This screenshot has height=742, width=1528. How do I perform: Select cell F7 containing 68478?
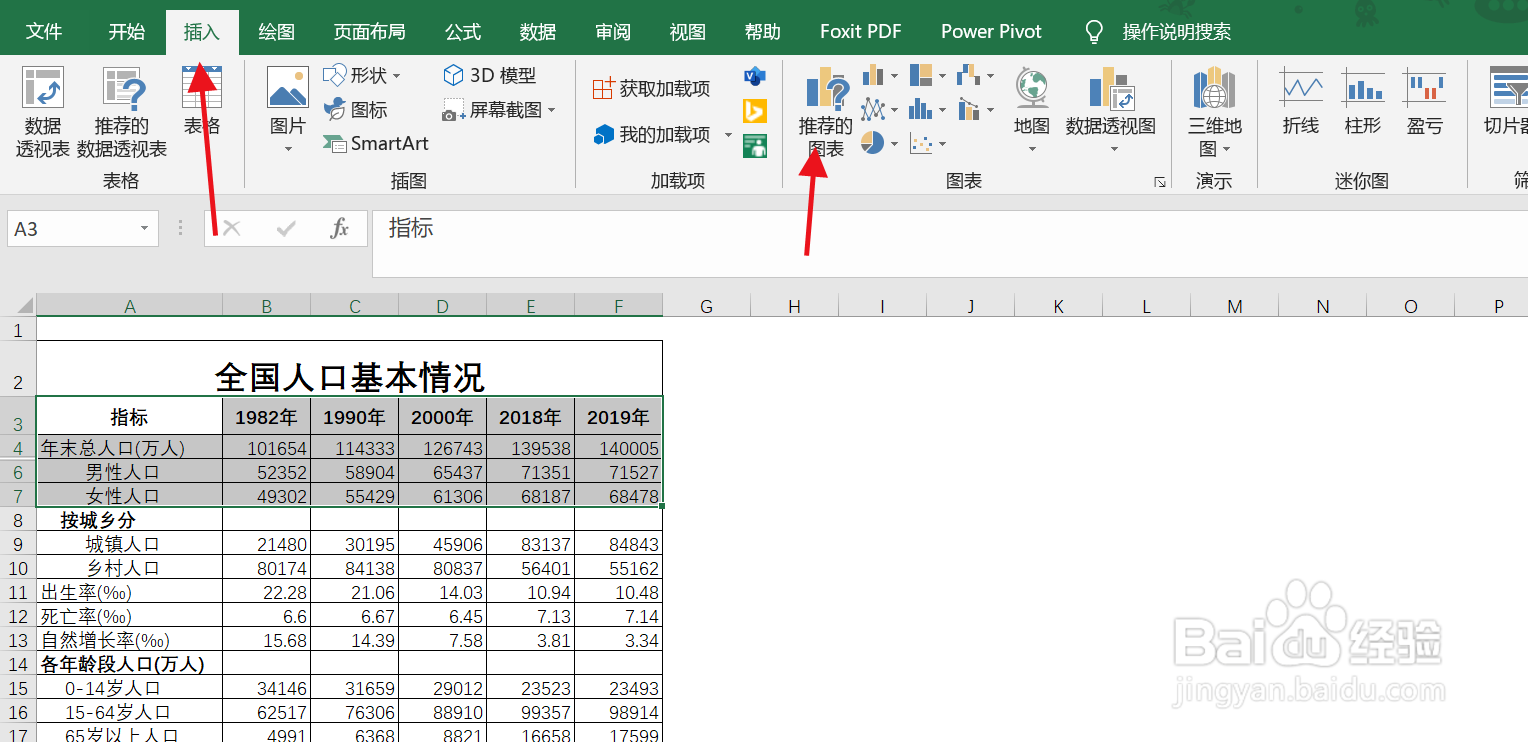tap(630, 495)
